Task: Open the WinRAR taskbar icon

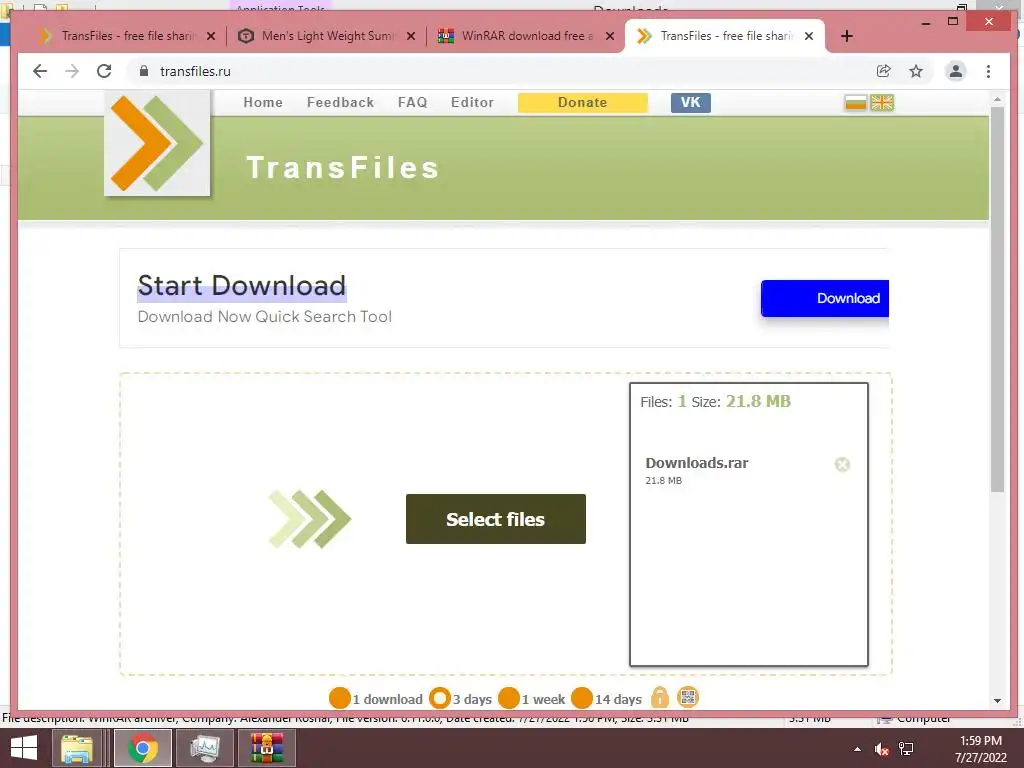Action: coord(267,748)
